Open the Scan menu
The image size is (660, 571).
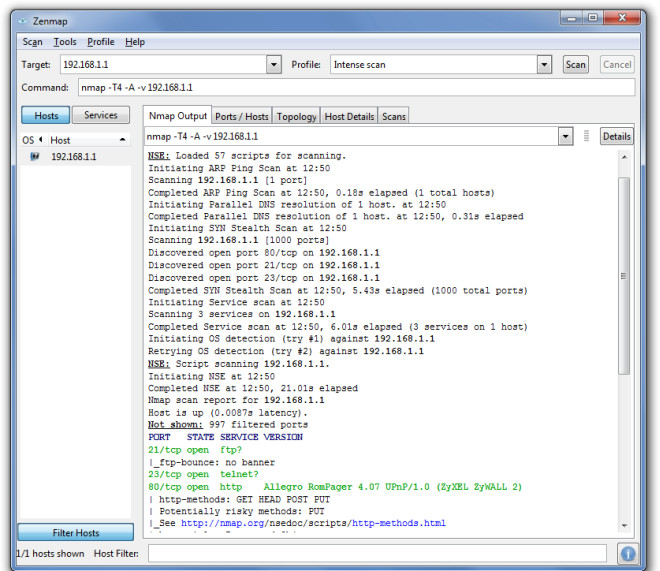click(32, 42)
